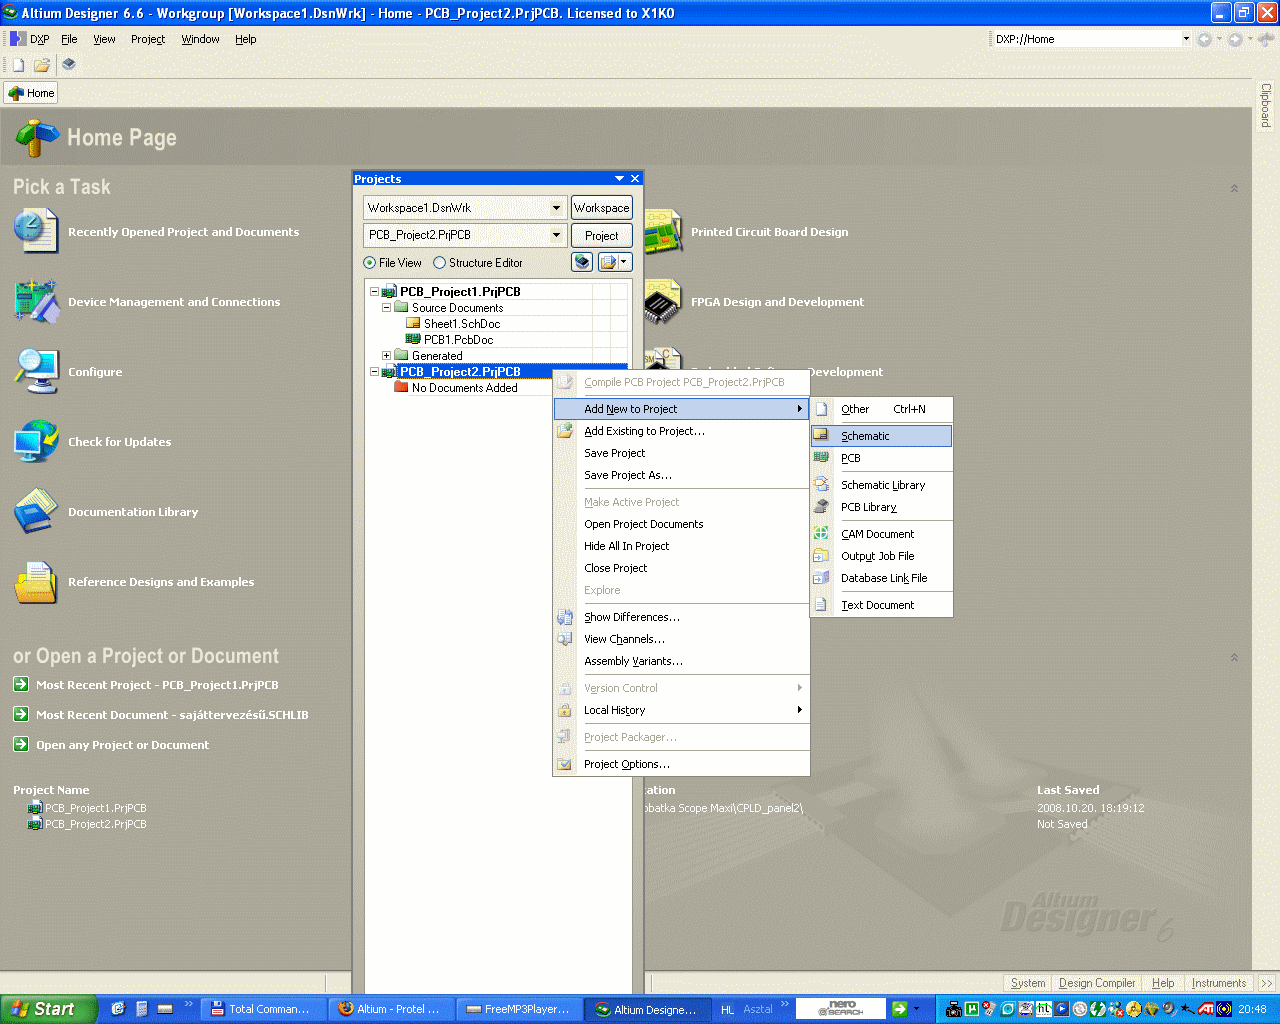Collapse the Pick a Task section chevron
The height and width of the screenshot is (1024, 1280).
(1234, 188)
